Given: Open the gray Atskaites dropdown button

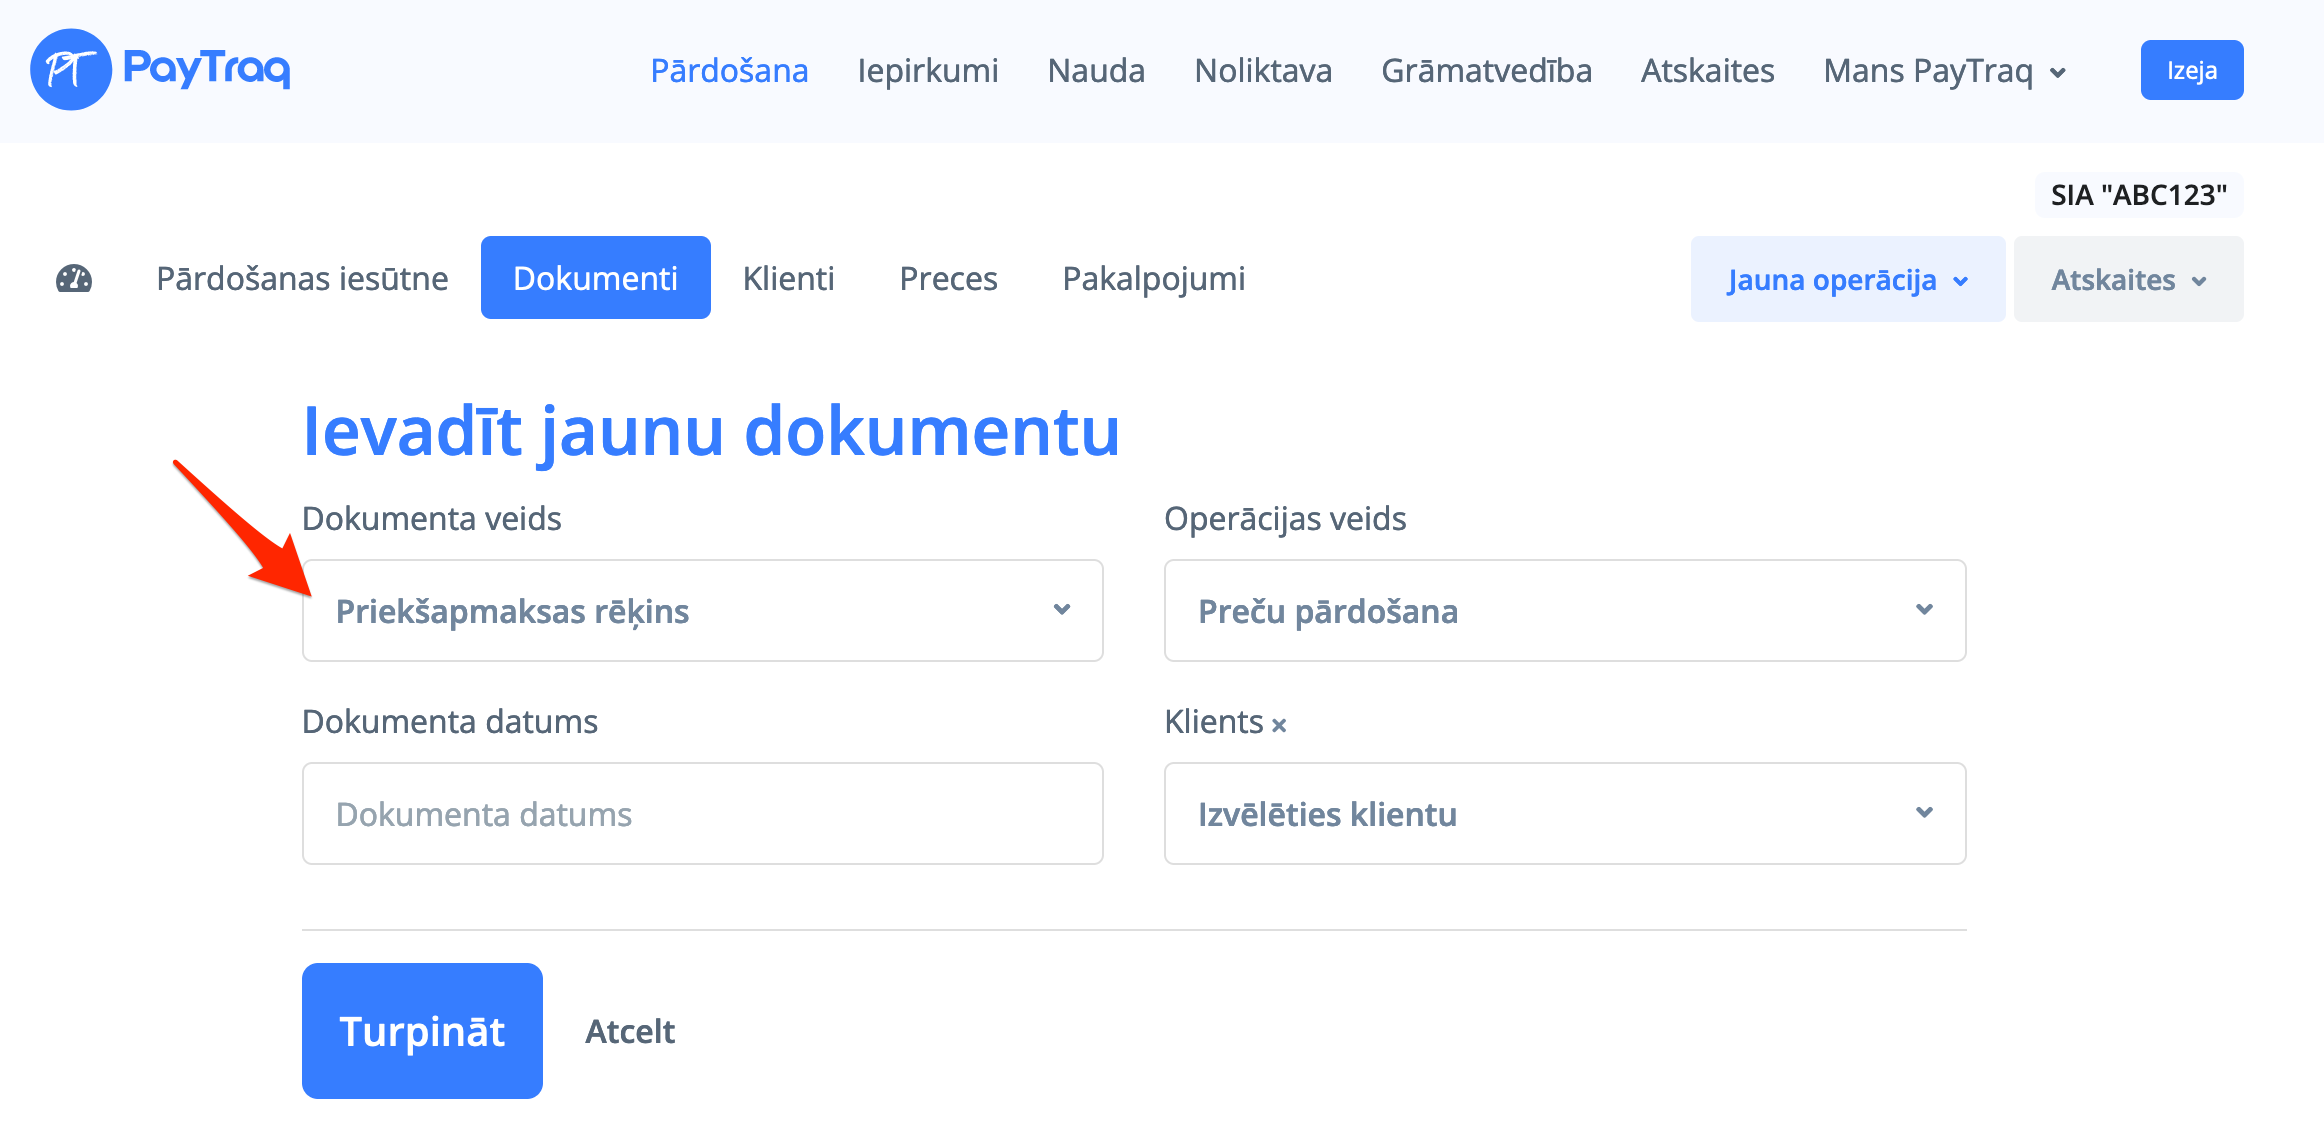Looking at the screenshot, I should click(x=2127, y=280).
